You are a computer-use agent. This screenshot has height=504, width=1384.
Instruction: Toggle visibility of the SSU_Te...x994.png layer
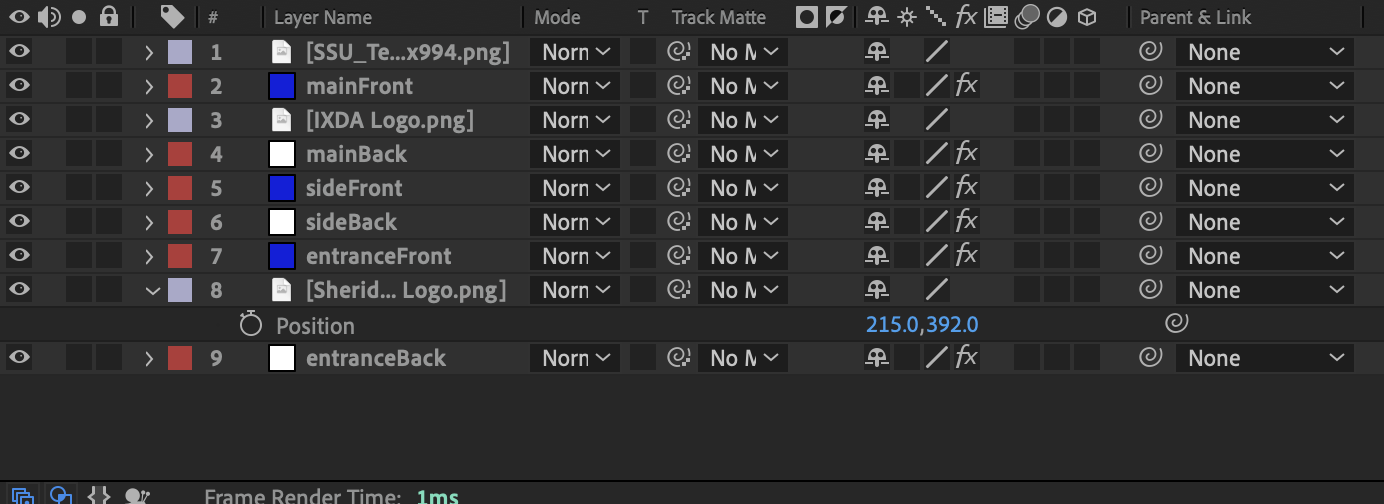tap(19, 52)
